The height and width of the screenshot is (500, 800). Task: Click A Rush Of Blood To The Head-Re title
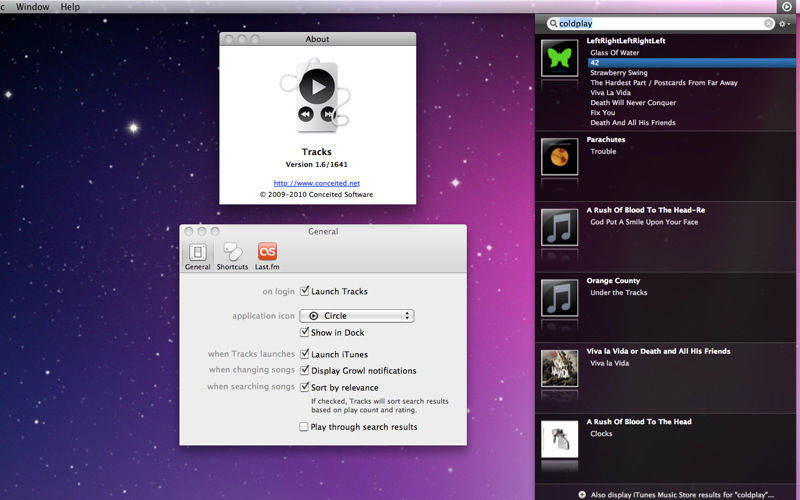(x=645, y=210)
